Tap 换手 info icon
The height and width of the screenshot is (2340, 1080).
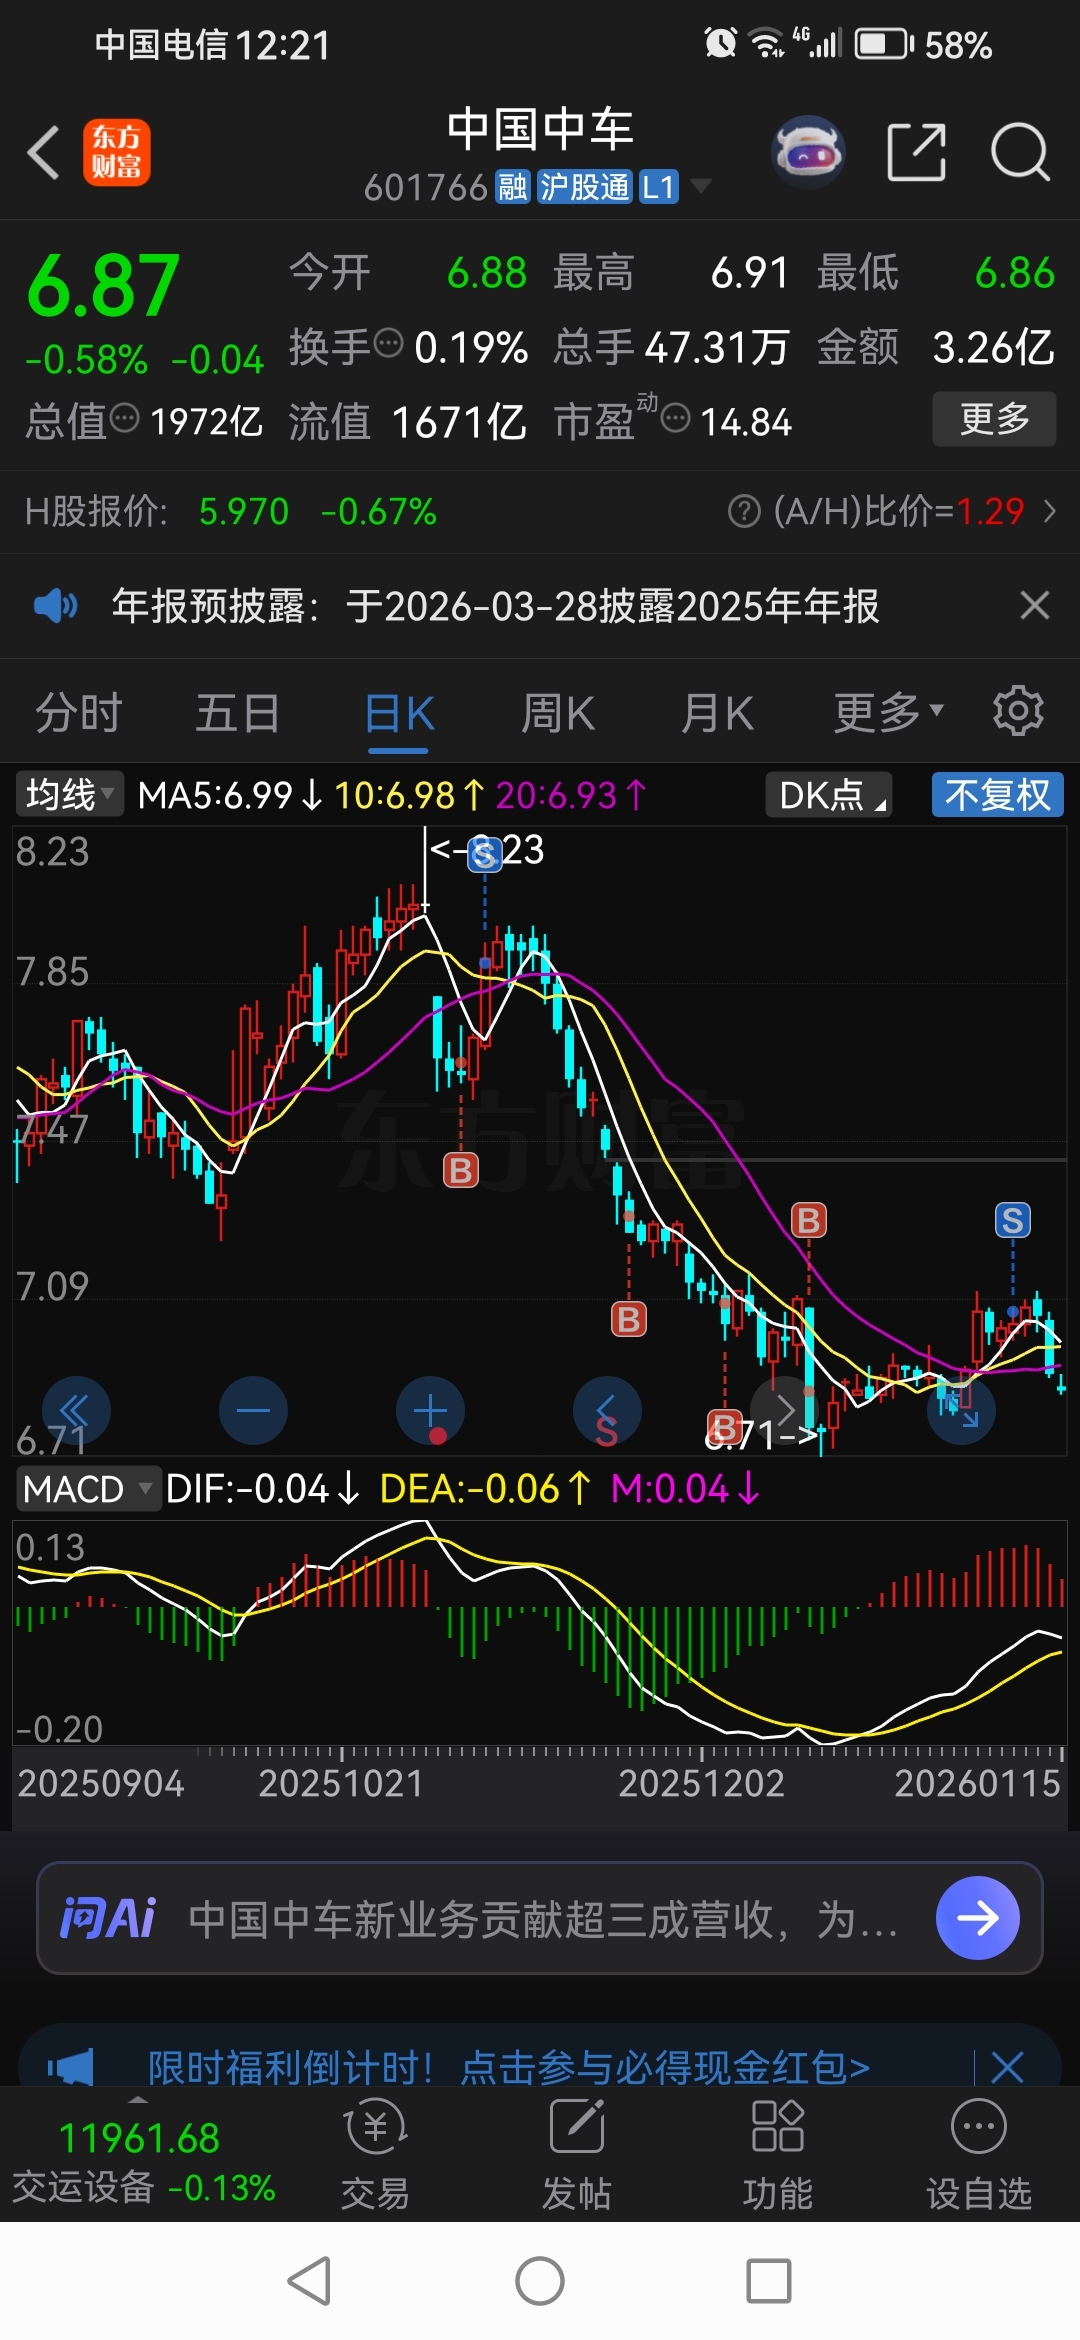(x=388, y=344)
